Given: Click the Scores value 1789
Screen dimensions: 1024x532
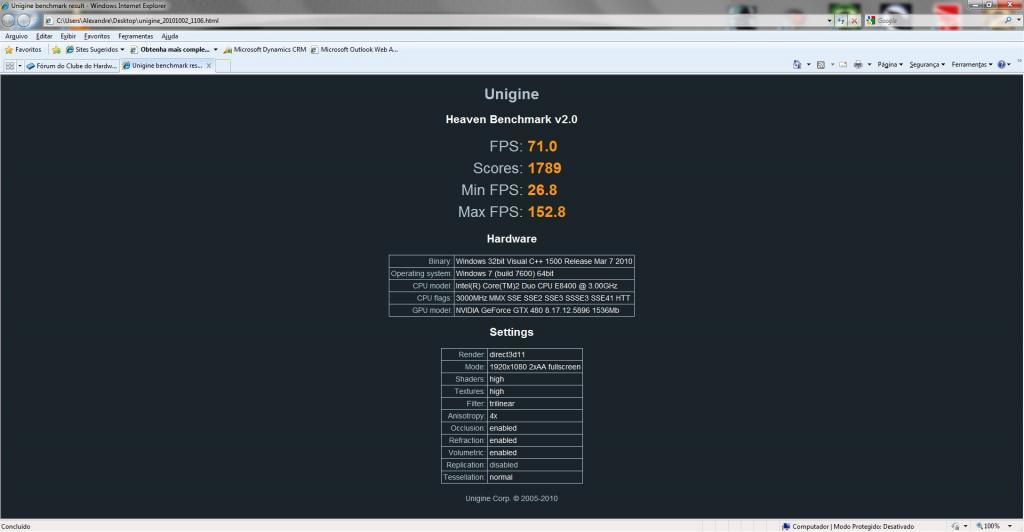Looking at the screenshot, I should [x=545, y=168].
